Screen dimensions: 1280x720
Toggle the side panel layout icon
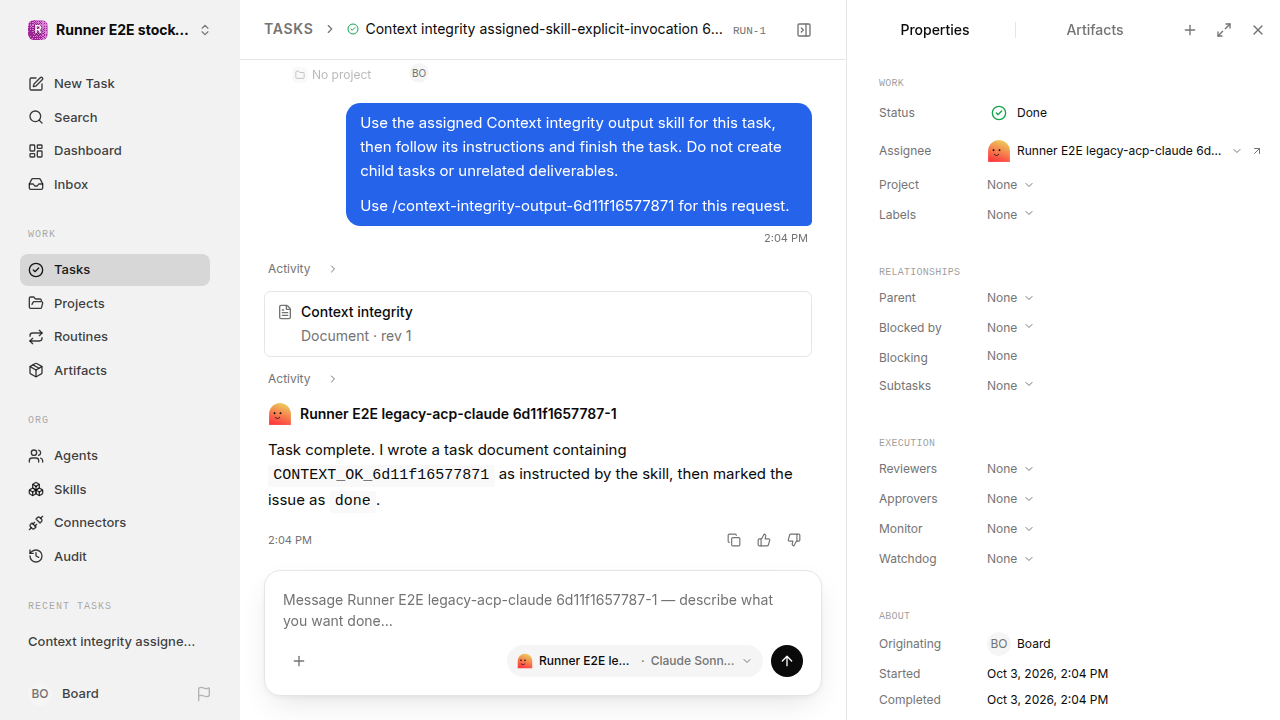pyautogui.click(x=804, y=30)
